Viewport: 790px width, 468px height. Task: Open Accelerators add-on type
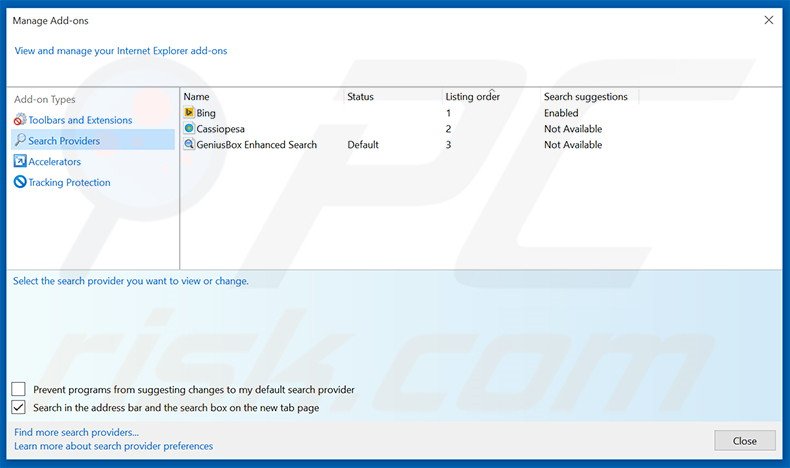point(54,162)
